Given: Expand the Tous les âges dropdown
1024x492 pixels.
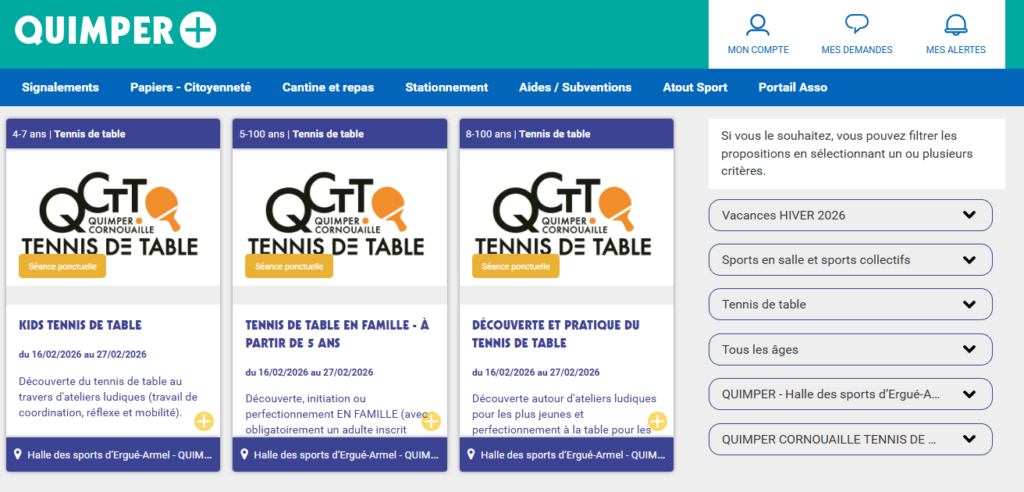Looking at the screenshot, I should pos(850,349).
